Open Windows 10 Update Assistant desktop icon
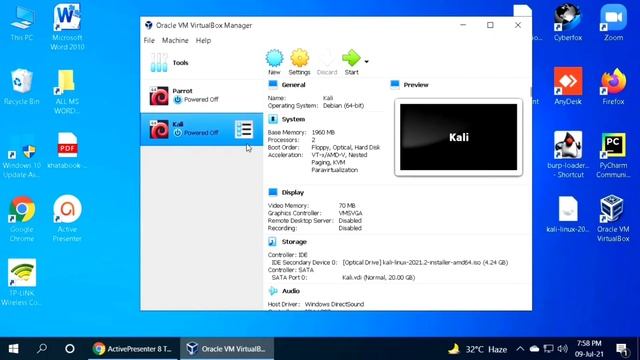Screen dimensions: 640x360 22,155
